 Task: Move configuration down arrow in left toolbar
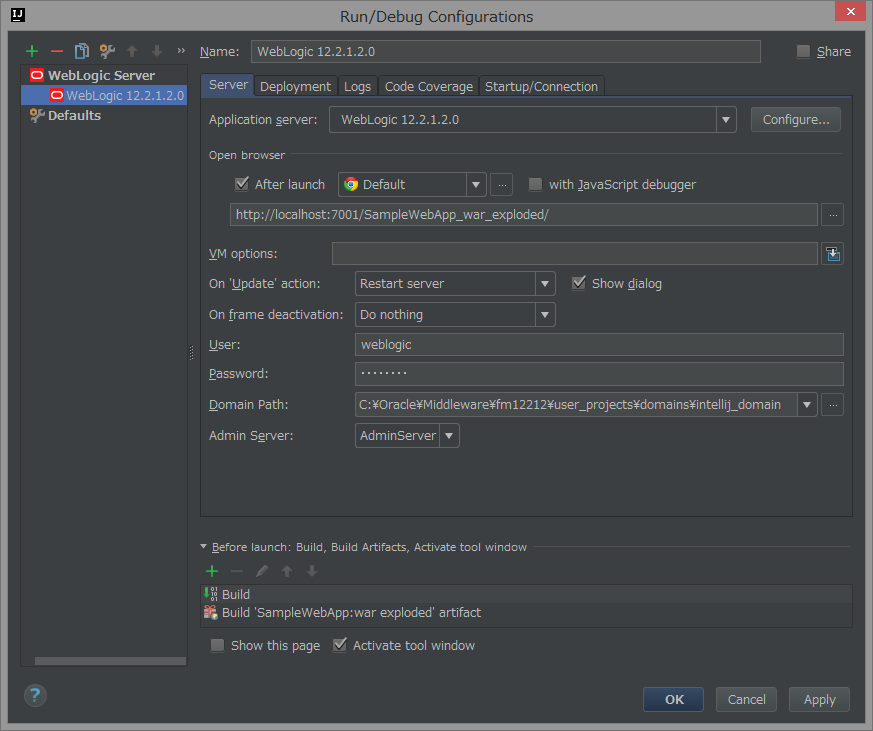click(157, 51)
